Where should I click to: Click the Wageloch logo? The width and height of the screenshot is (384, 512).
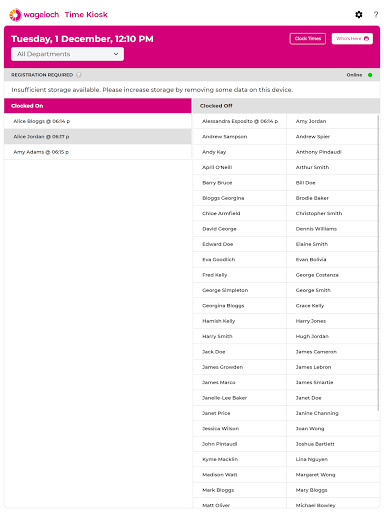click(34, 15)
